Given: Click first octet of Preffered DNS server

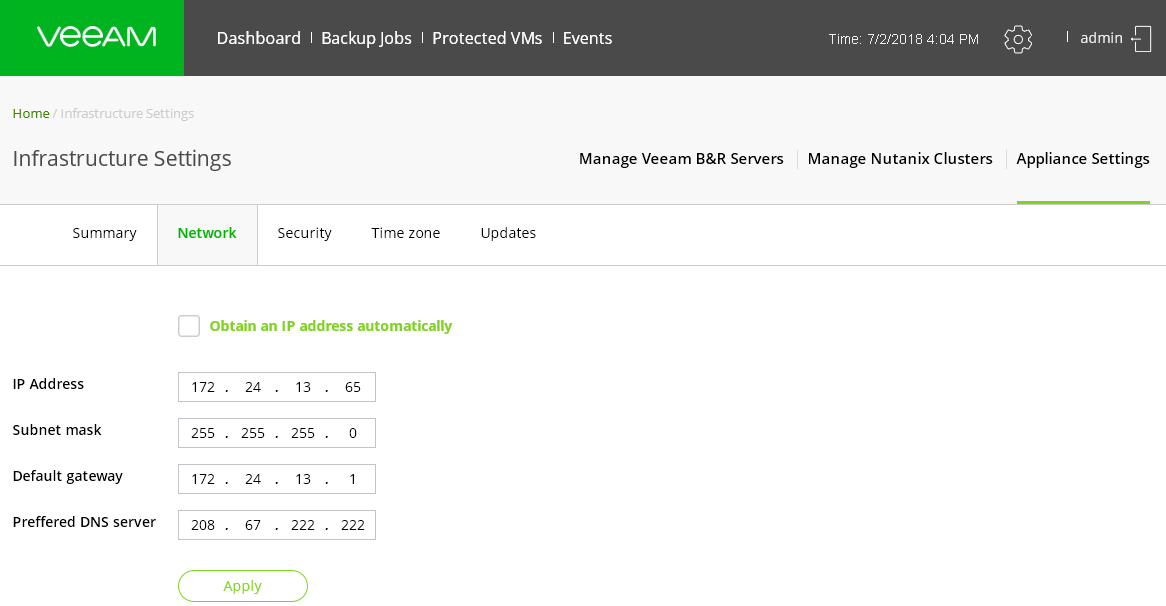Looking at the screenshot, I should (203, 525).
